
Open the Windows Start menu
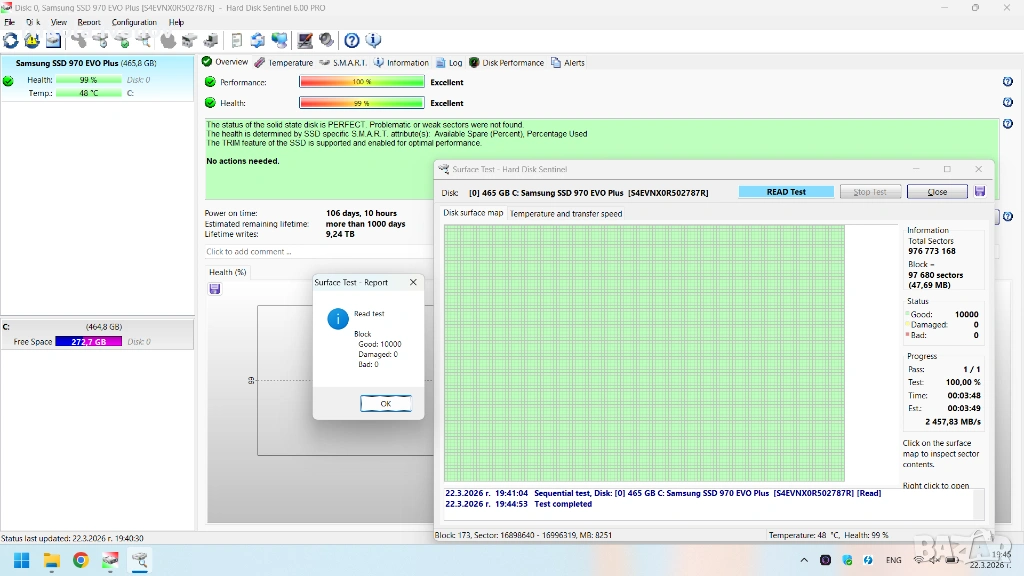(x=21, y=560)
